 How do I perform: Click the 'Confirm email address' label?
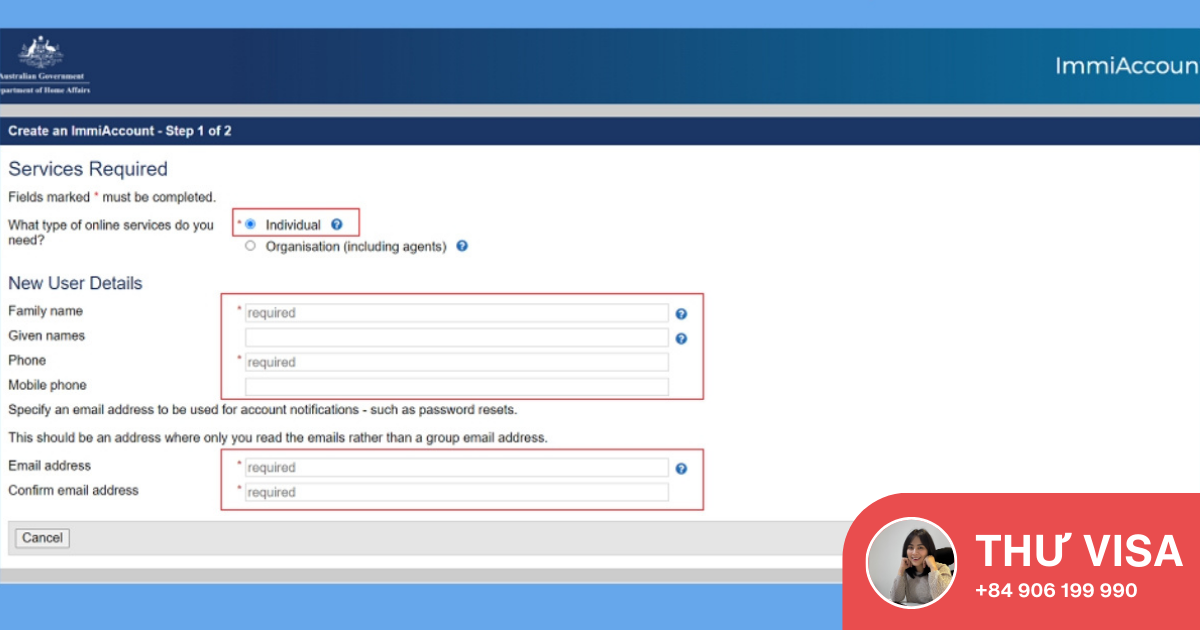pyautogui.click(x=73, y=490)
